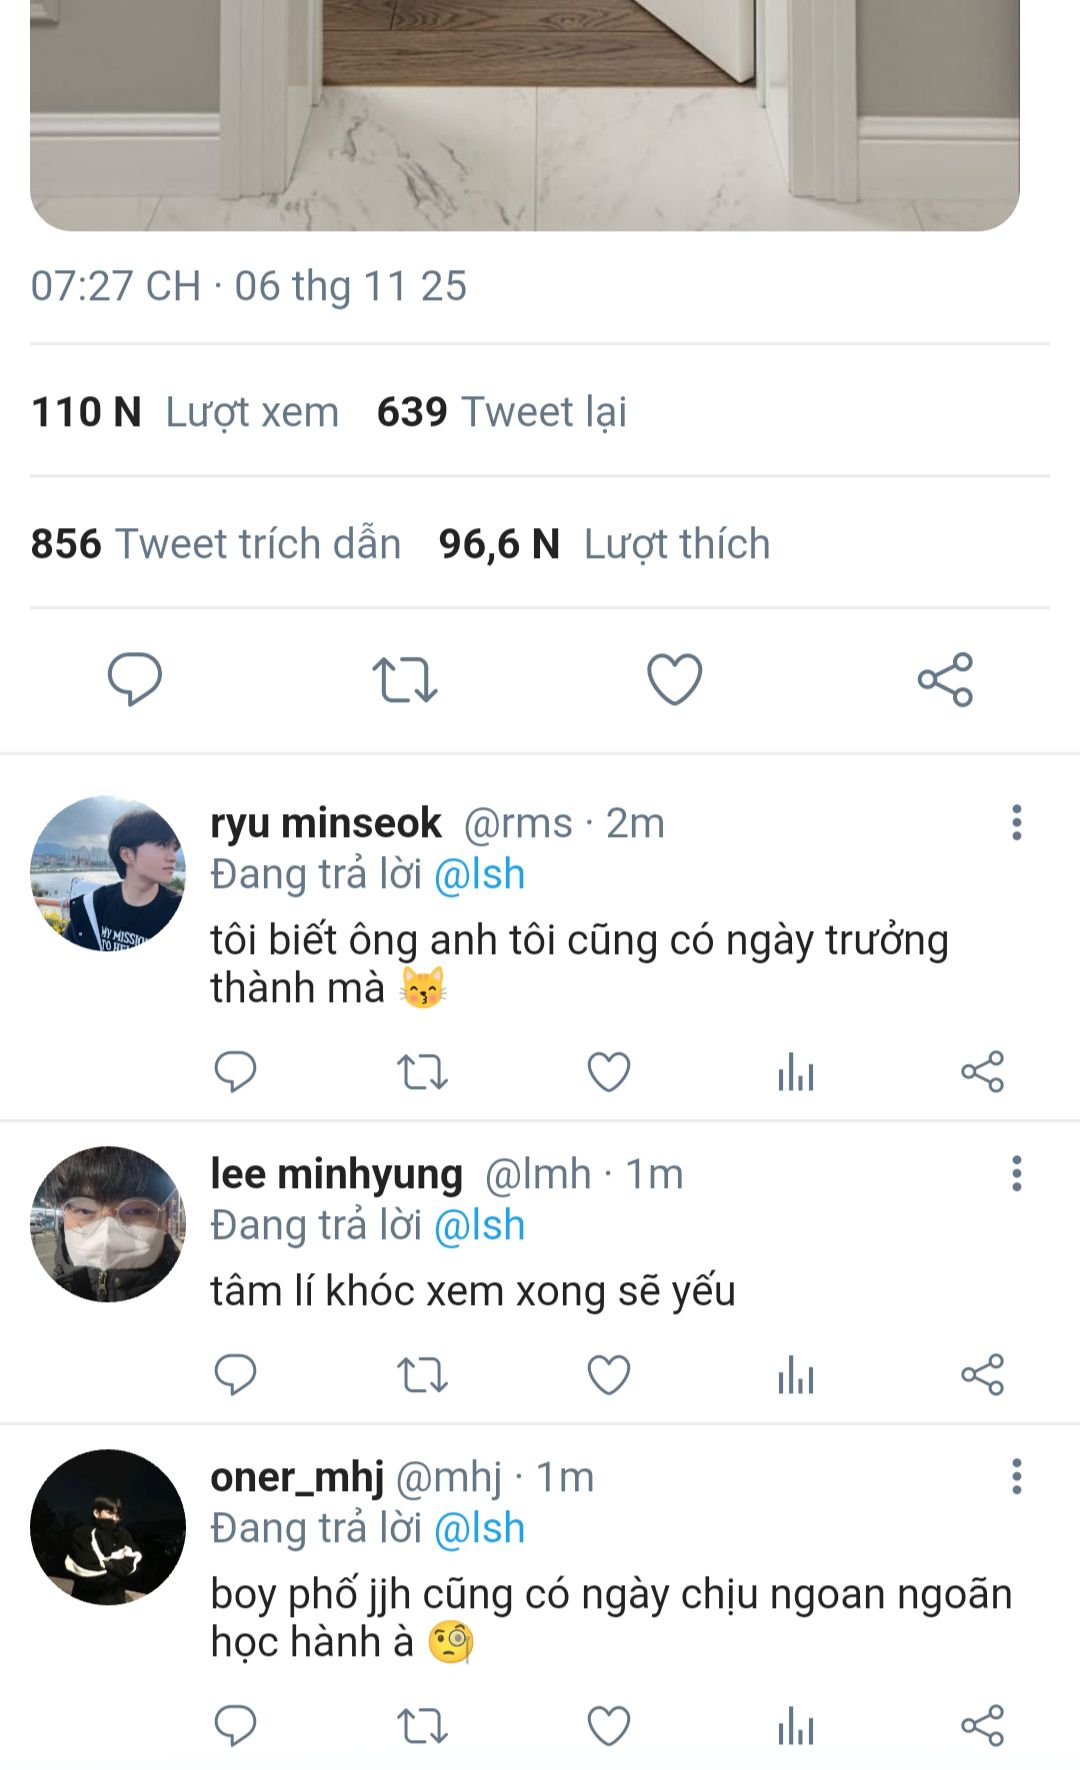Share lee minhyung's reply

coord(982,1376)
